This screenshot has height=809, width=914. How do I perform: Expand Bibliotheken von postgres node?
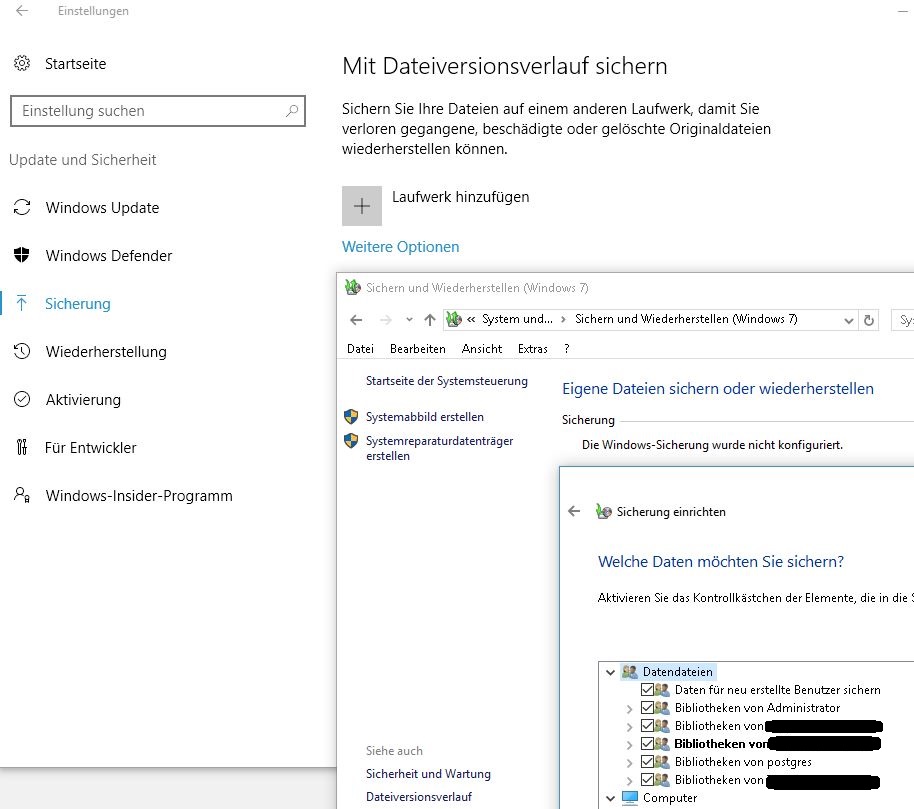[x=629, y=762]
